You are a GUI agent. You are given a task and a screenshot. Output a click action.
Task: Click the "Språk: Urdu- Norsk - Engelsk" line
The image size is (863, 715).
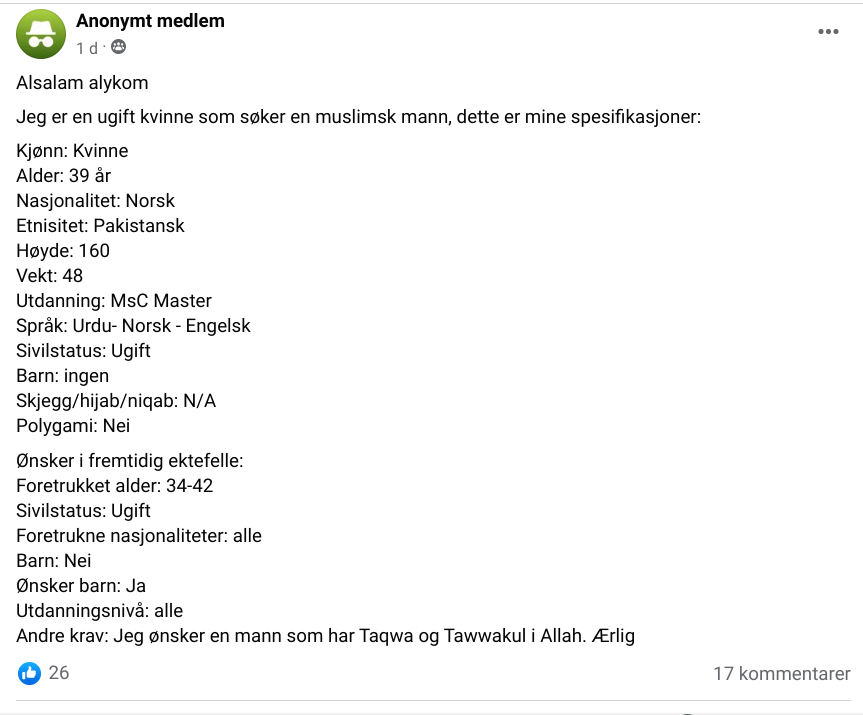coord(133,326)
